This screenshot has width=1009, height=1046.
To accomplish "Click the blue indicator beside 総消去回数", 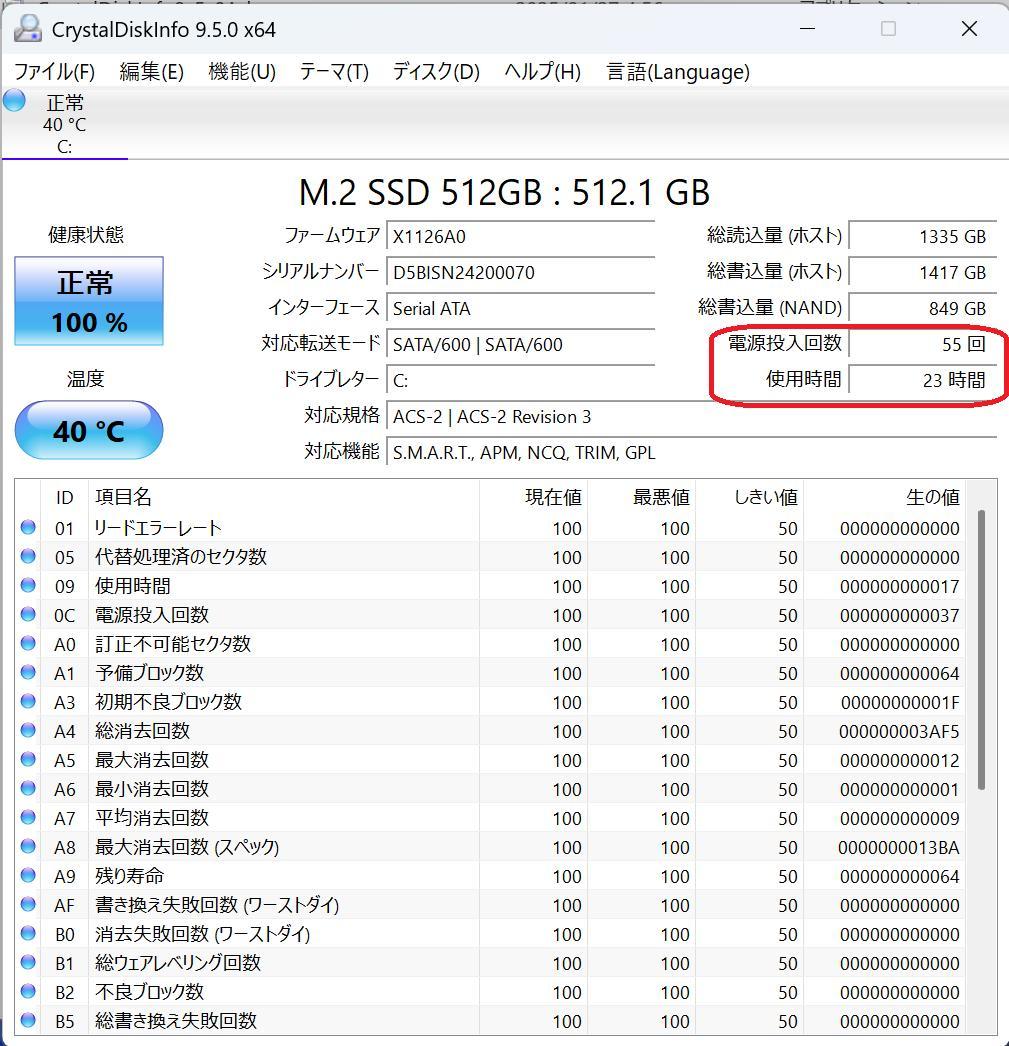I will (x=27, y=731).
